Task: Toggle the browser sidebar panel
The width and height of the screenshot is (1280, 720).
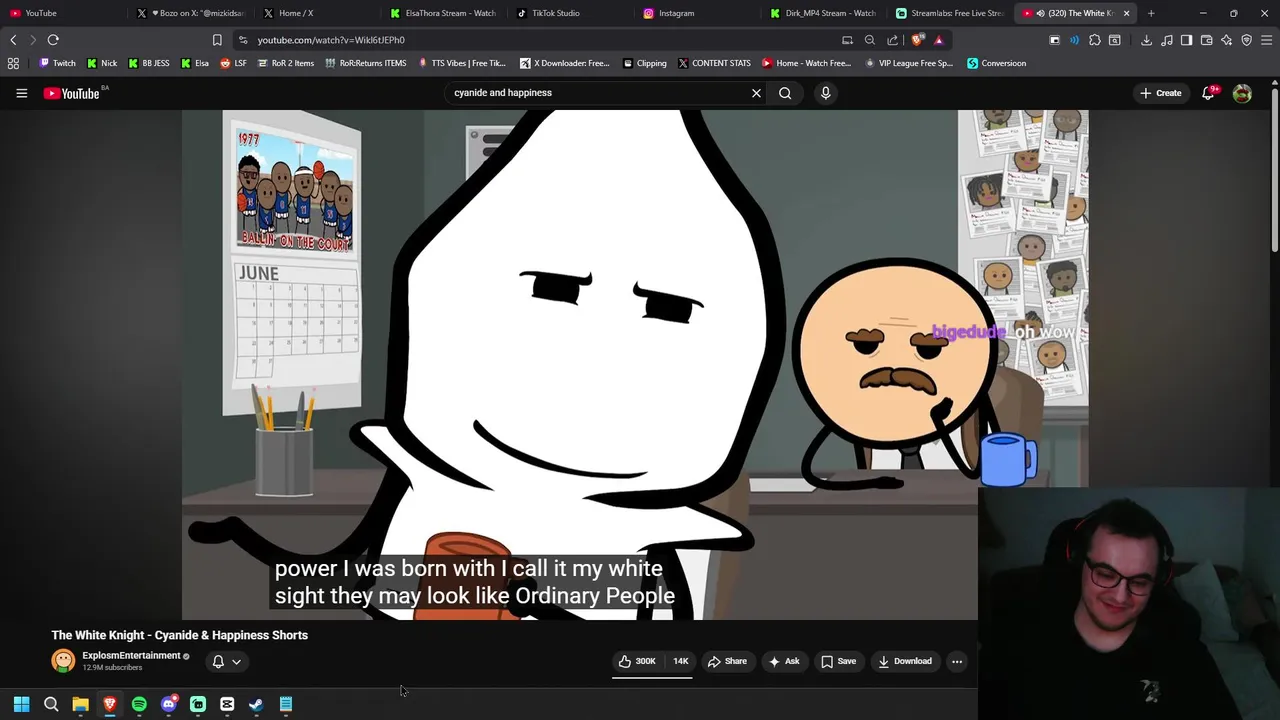Action: (x=1186, y=40)
